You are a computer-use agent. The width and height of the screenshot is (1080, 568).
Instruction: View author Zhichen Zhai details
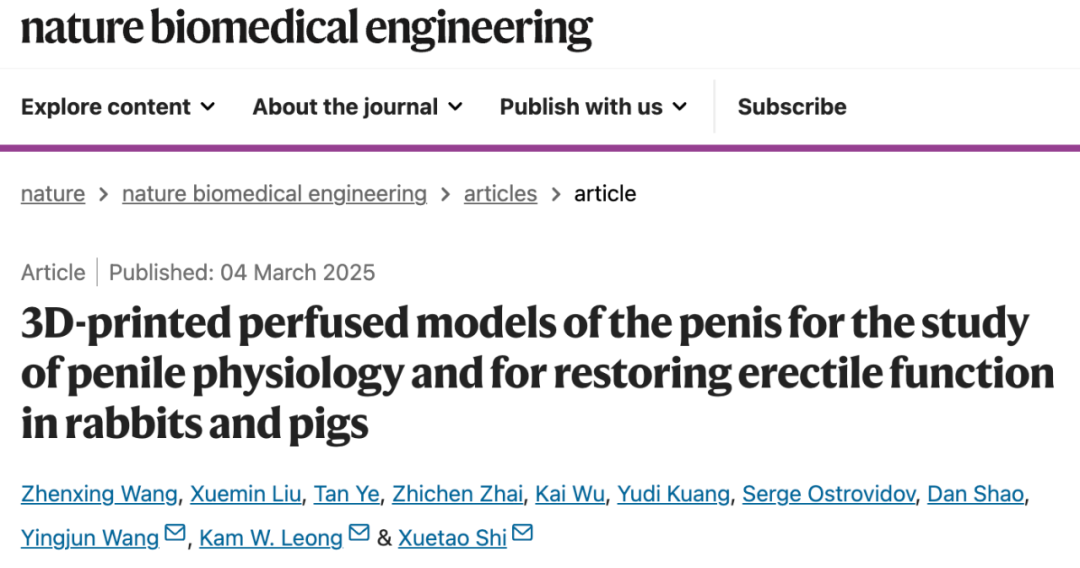pos(456,493)
